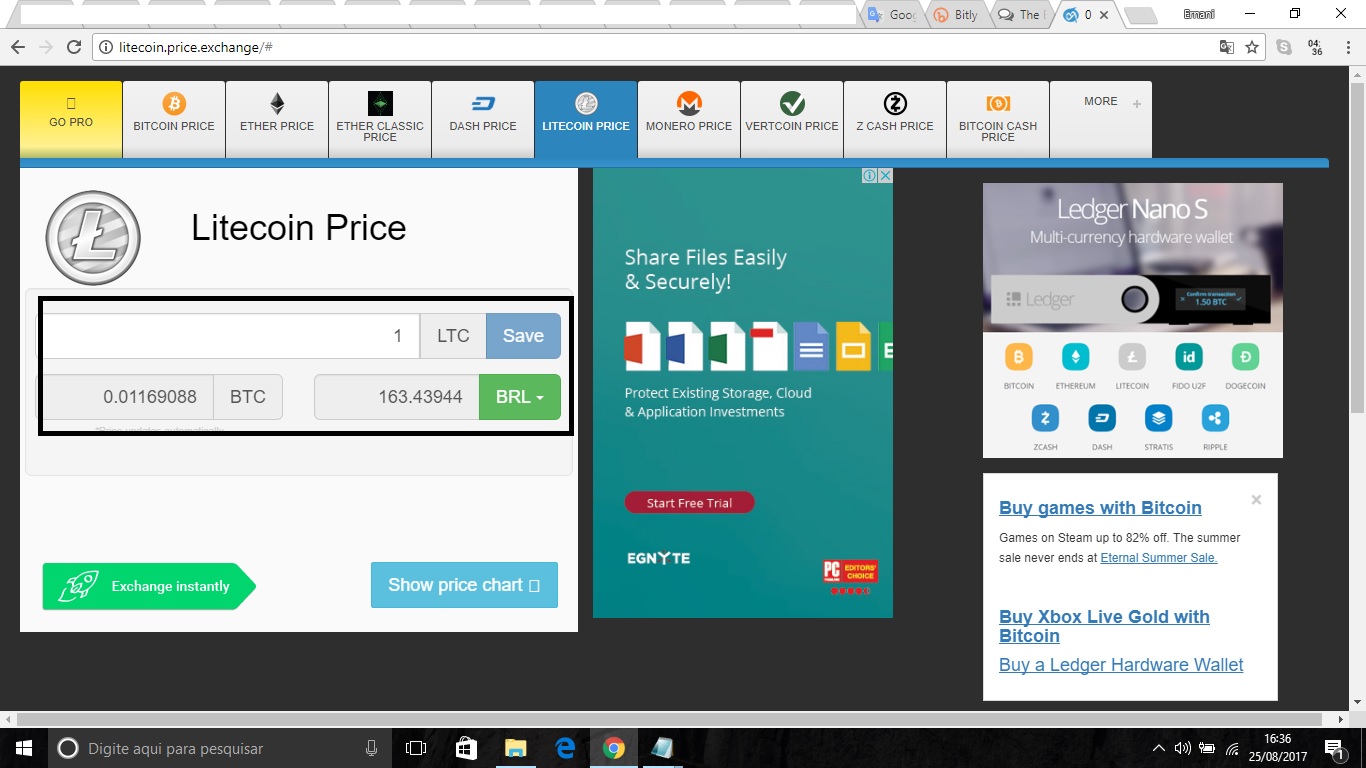Open File Explorer from taskbar
The image size is (1366, 768).
(515, 748)
